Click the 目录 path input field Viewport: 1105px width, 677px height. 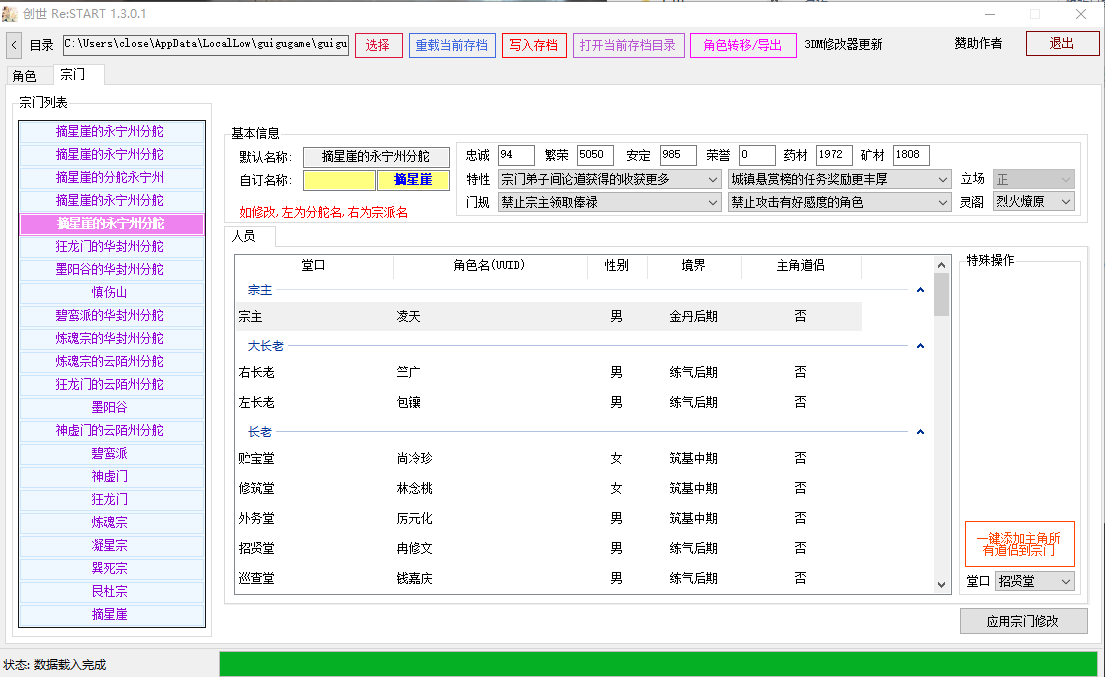[206, 45]
